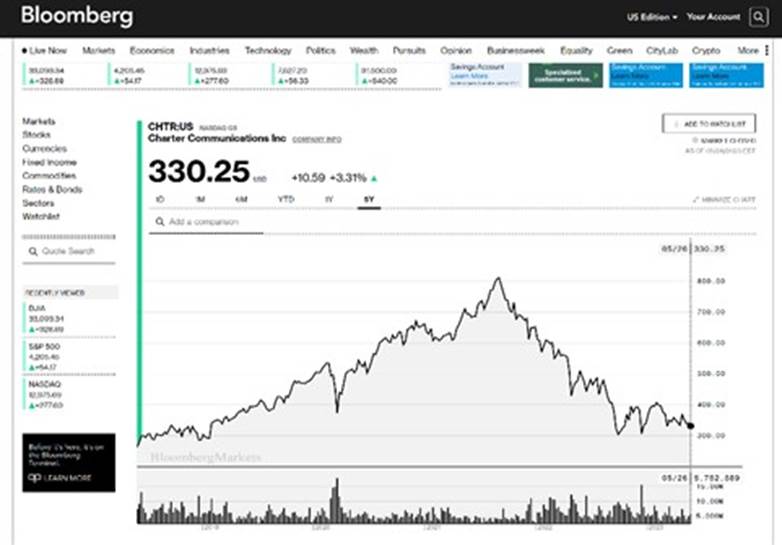Click the minimize chart icon
Screen dimensions: 782x545
coord(696,200)
